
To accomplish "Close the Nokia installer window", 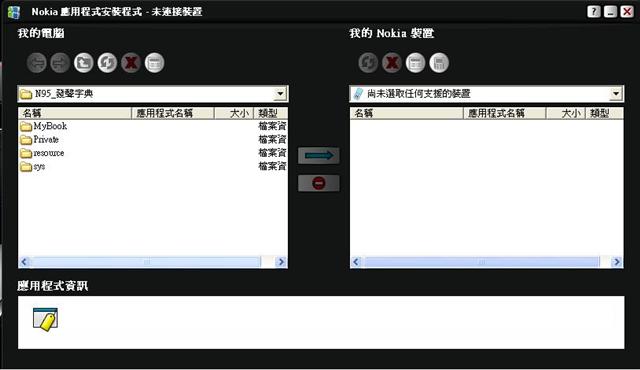I will pyautogui.click(x=627, y=12).
